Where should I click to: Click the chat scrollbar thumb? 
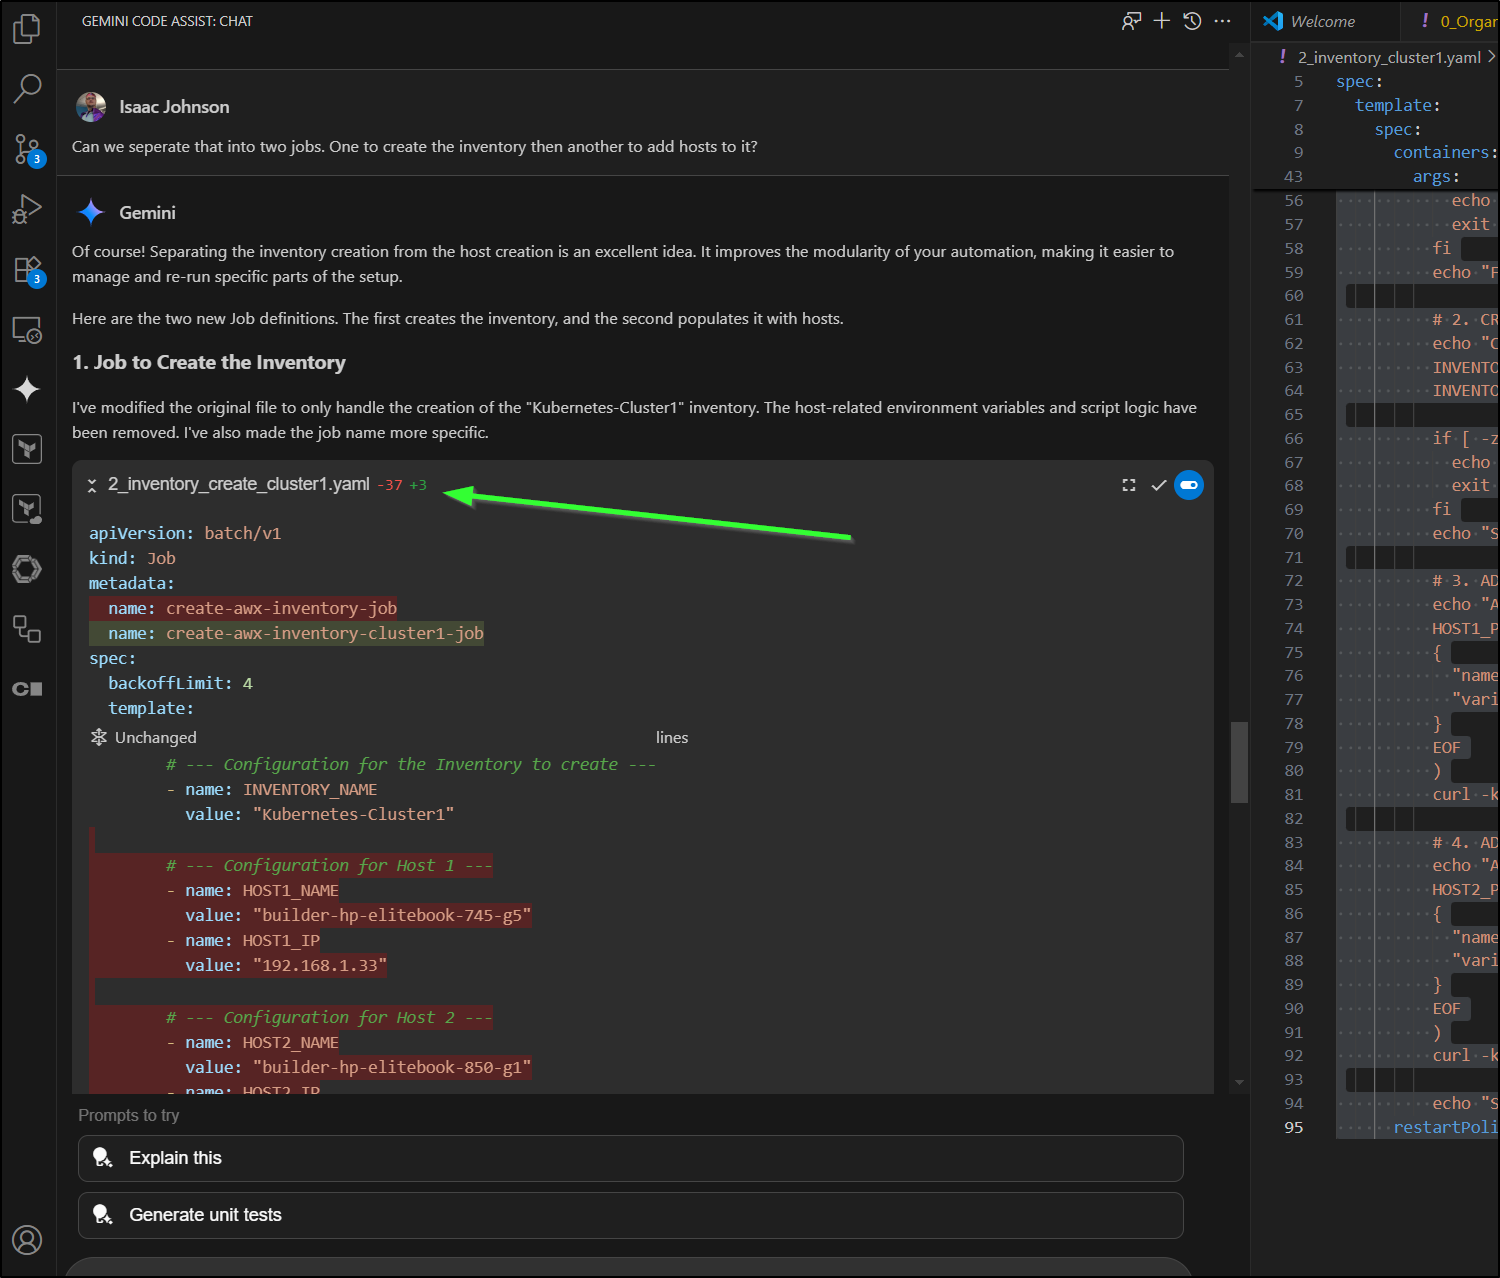[x=1240, y=761]
